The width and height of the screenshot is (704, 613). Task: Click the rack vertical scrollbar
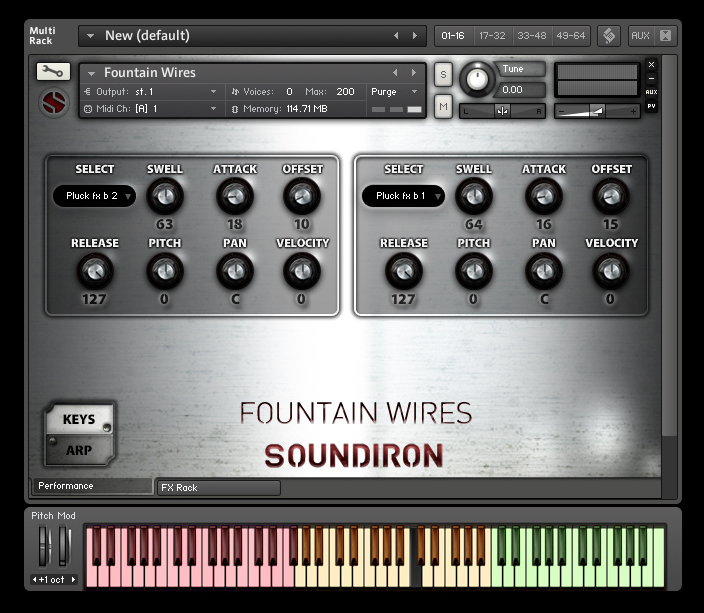pos(669,246)
